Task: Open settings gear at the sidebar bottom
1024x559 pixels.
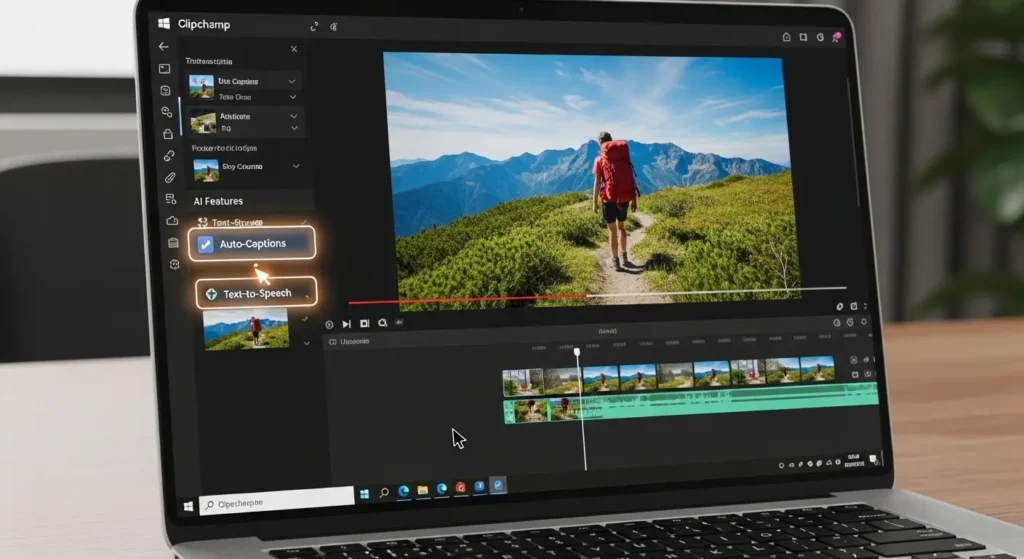Action: 174,264
